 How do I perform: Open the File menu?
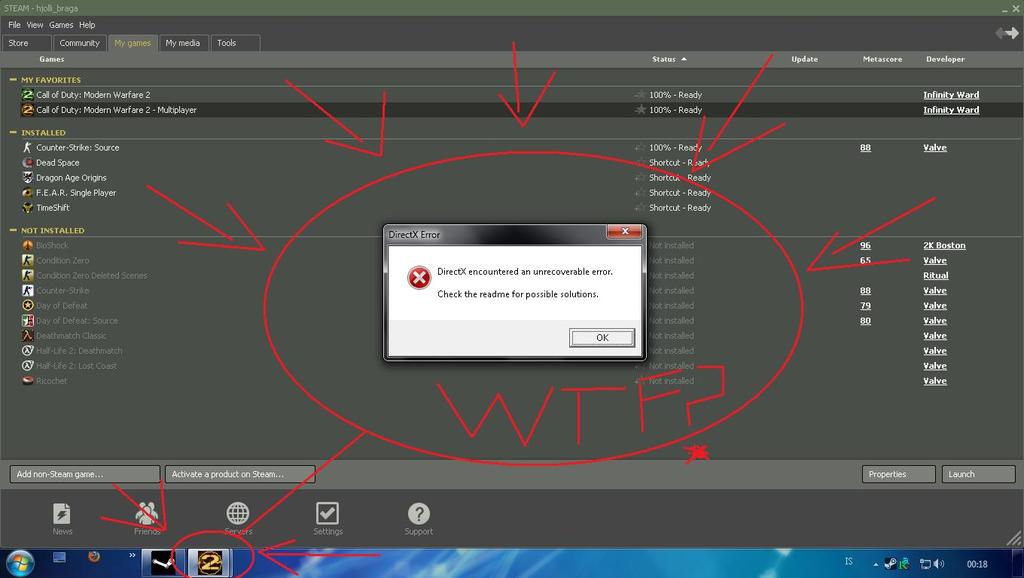14,25
